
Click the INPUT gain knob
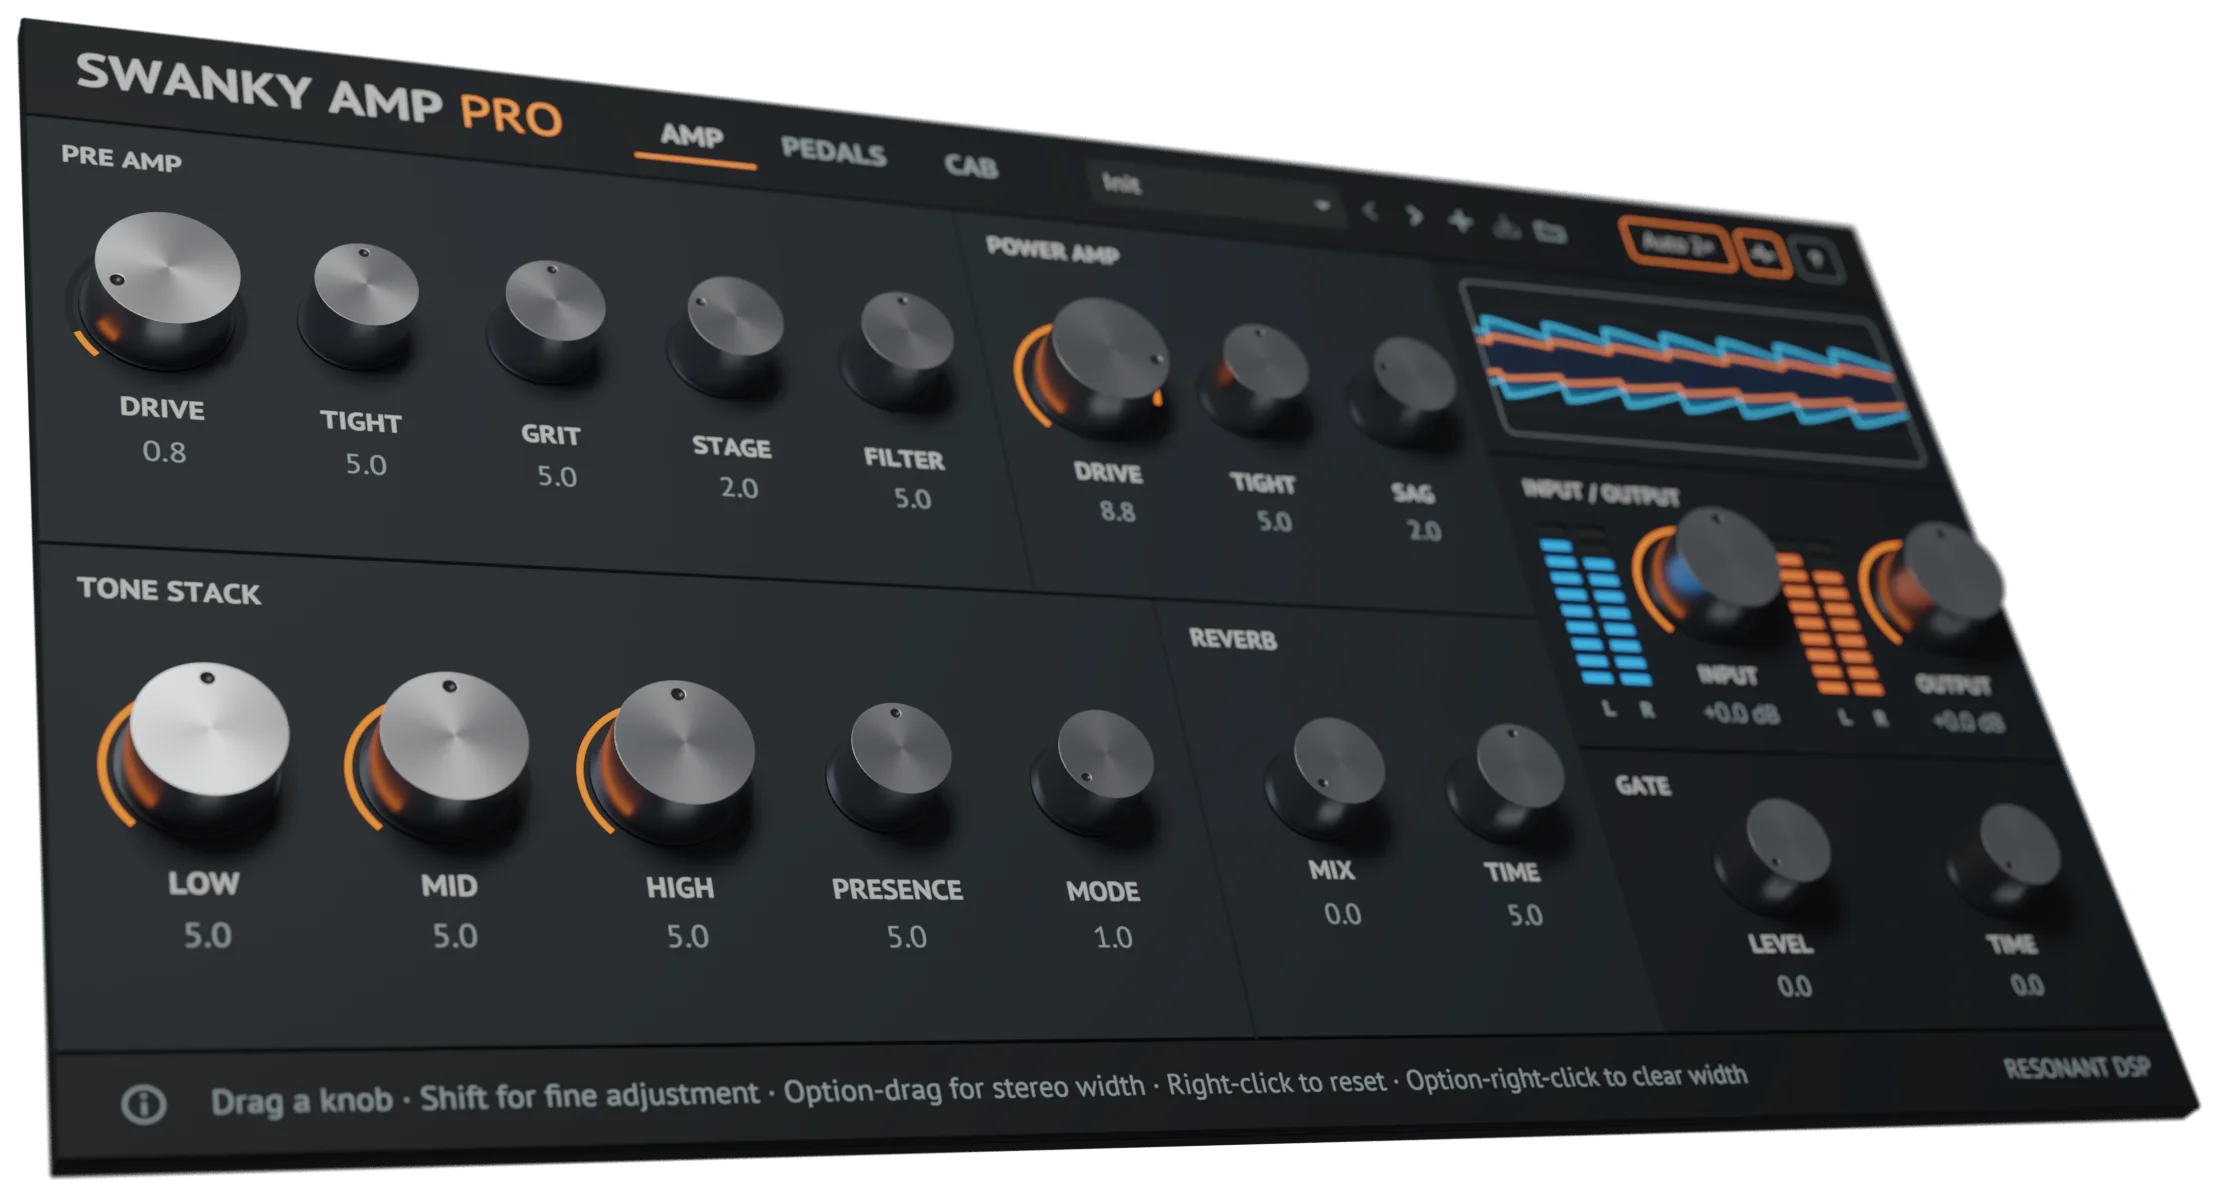click(1715, 572)
